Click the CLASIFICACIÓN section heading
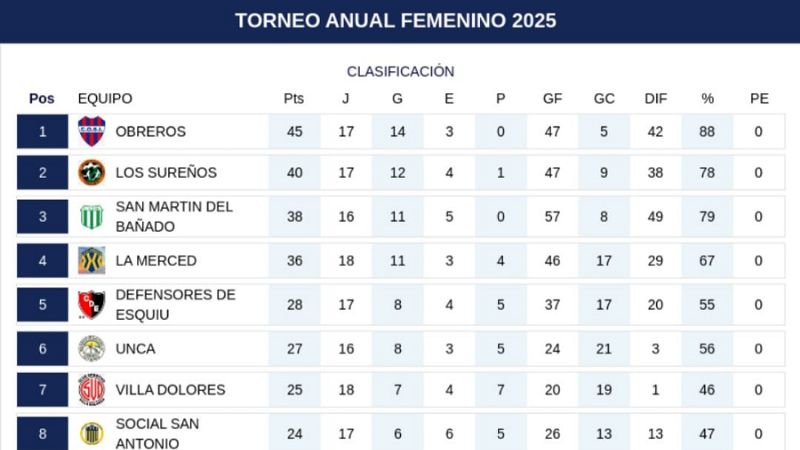Image resolution: width=800 pixels, height=450 pixels. [x=400, y=72]
